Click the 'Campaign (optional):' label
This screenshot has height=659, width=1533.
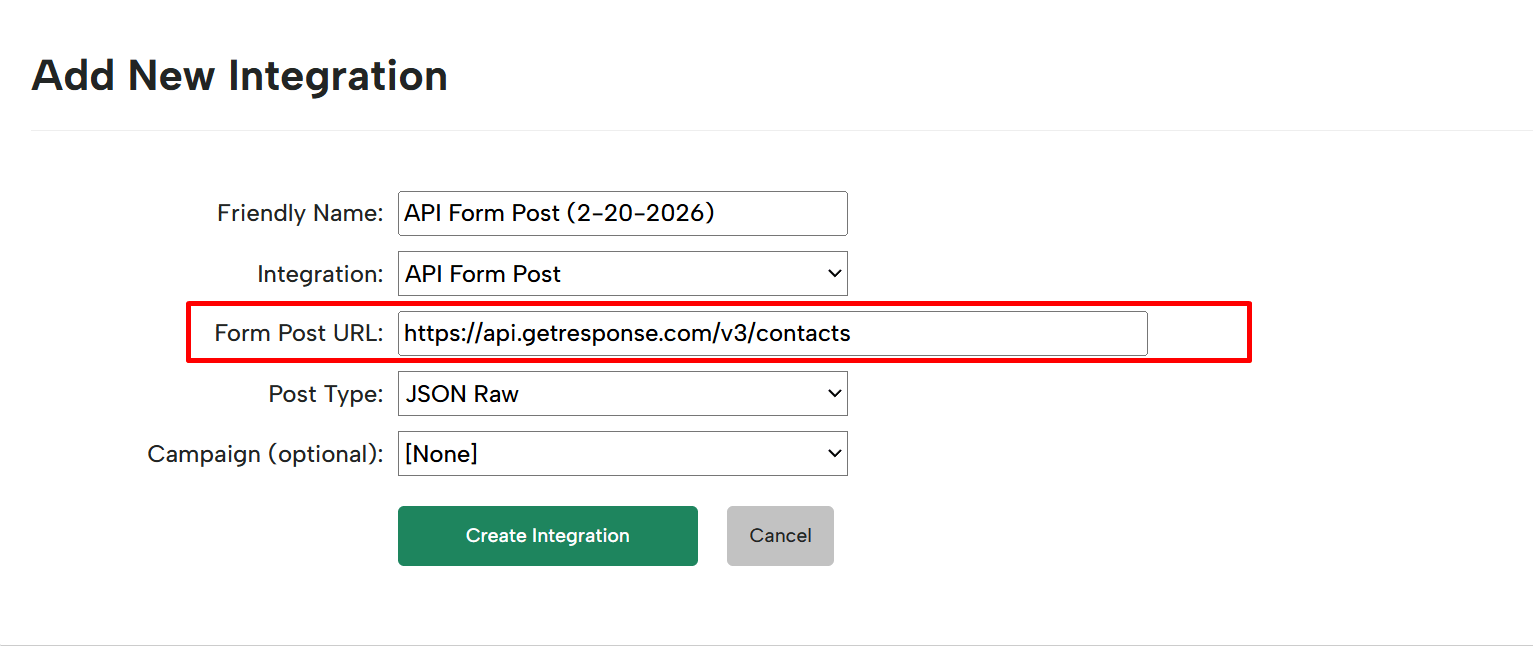tap(264, 453)
